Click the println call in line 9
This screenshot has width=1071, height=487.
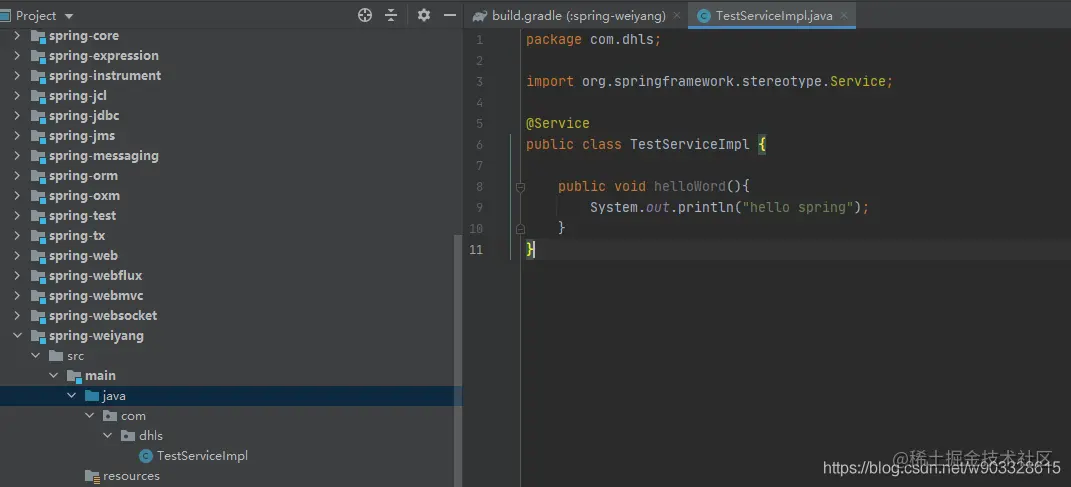[706, 207]
